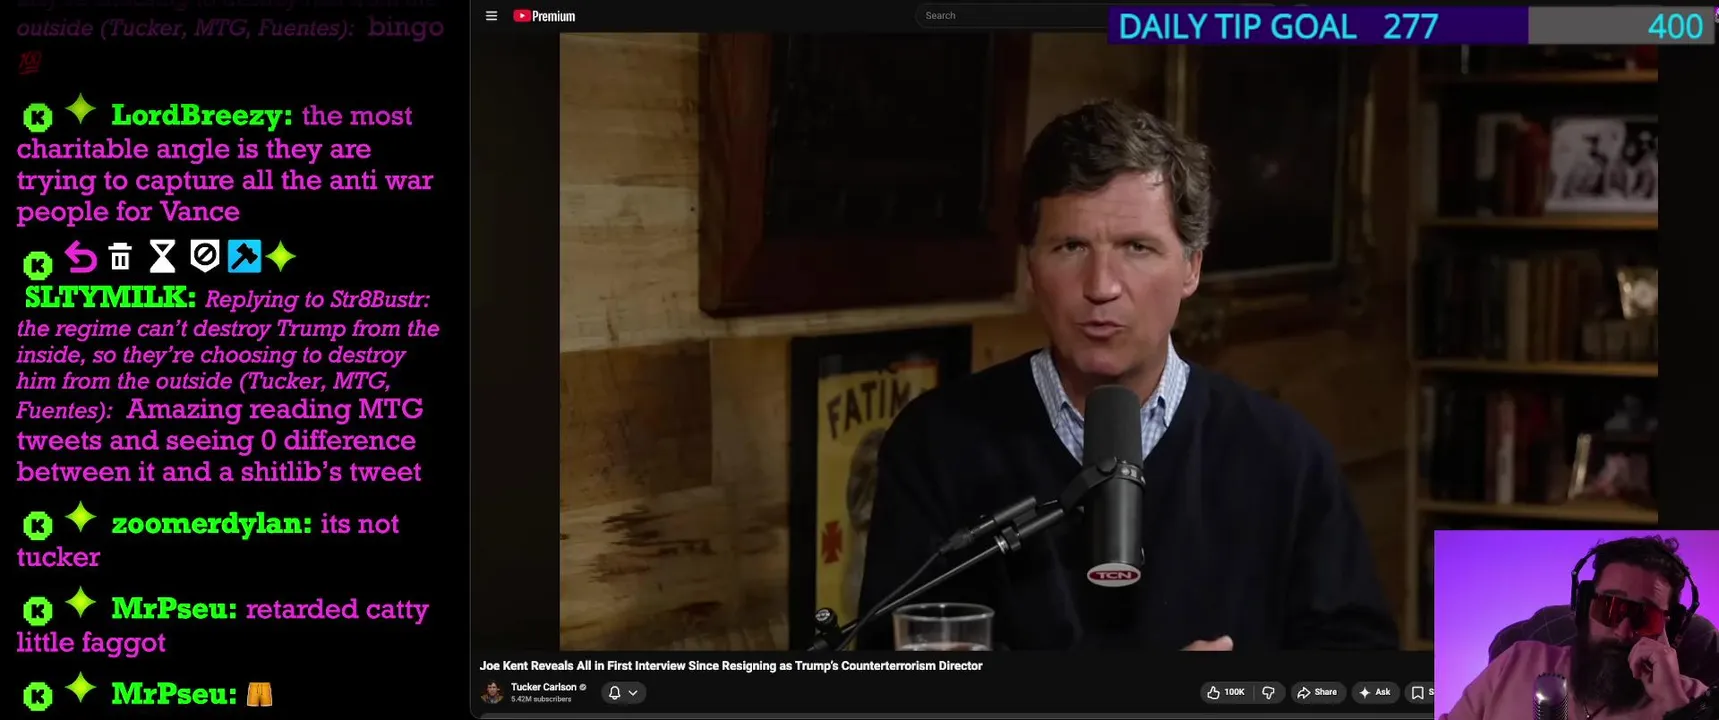
Task: Click MrPseu username beside the shorts emoji
Action: pyautogui.click(x=174, y=694)
